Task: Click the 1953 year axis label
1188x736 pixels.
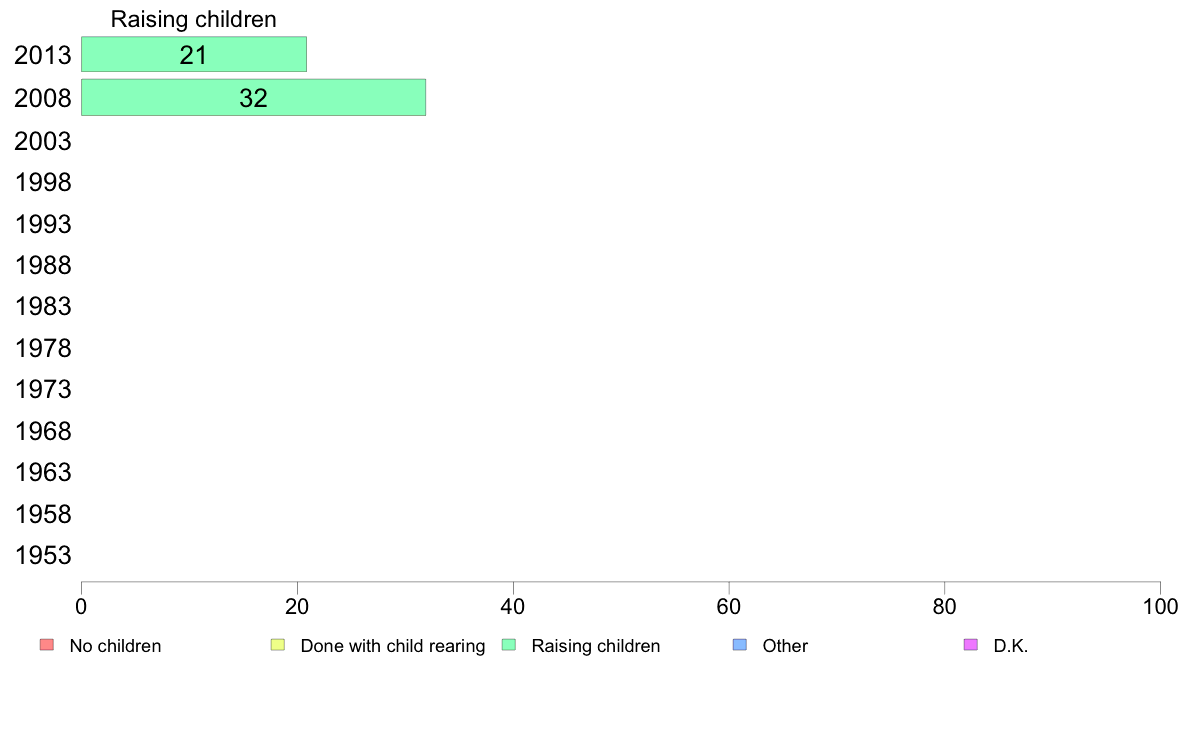Action: (42, 556)
